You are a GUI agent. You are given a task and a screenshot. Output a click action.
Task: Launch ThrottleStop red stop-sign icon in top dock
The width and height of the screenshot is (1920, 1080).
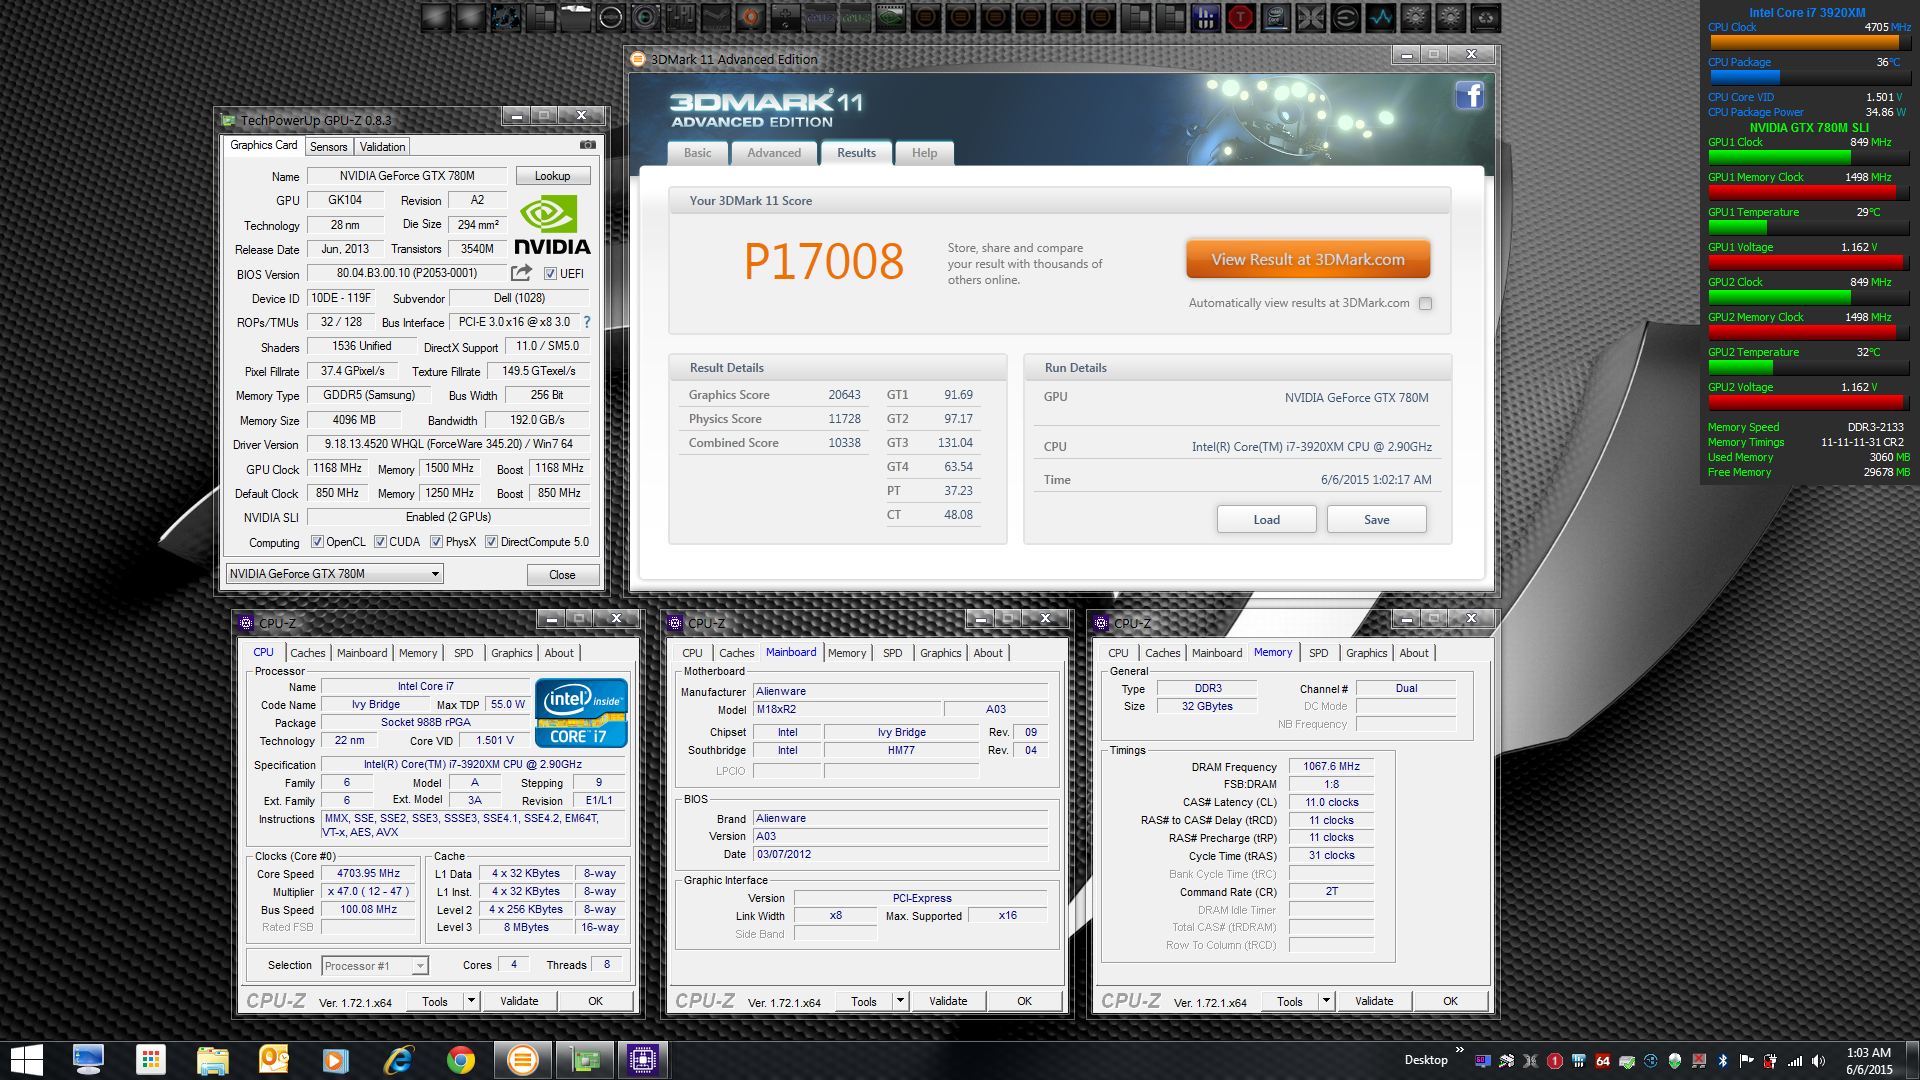(x=1240, y=17)
